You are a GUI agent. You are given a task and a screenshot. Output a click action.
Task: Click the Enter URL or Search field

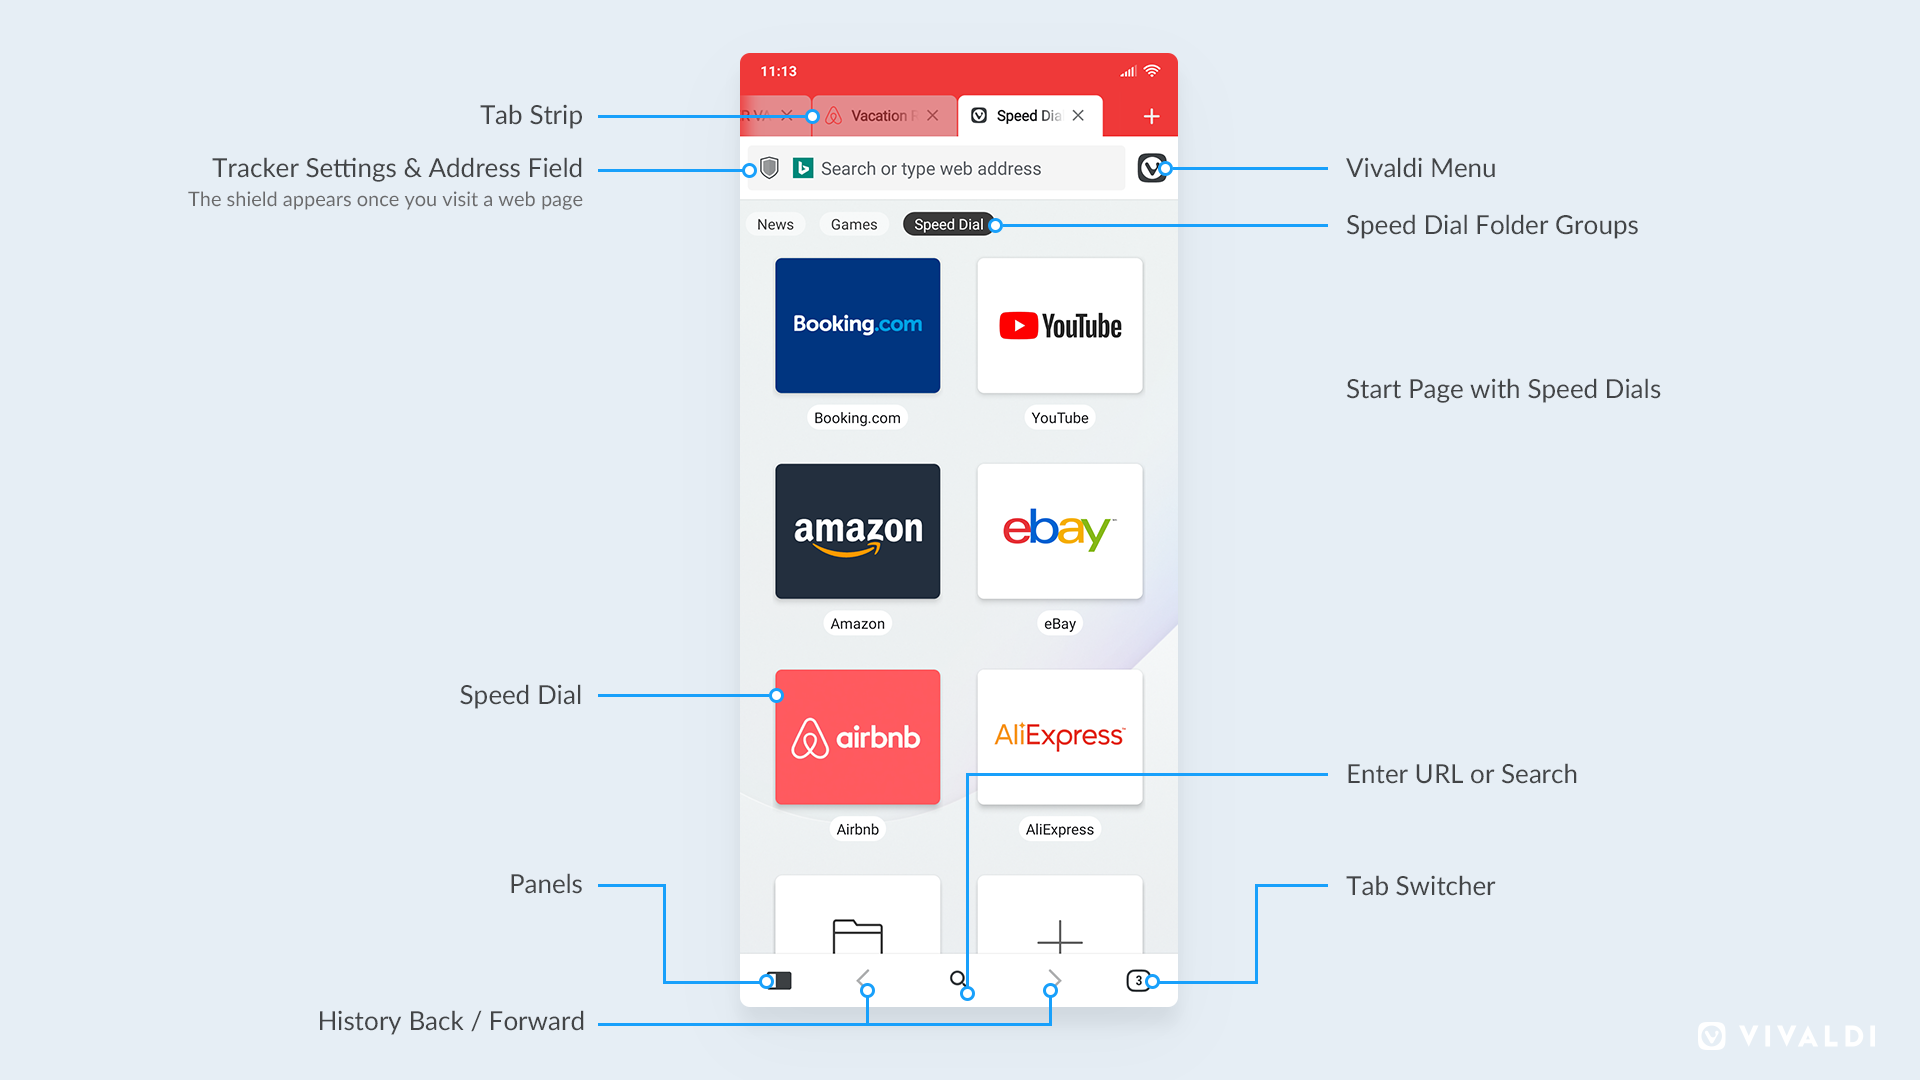(959, 978)
